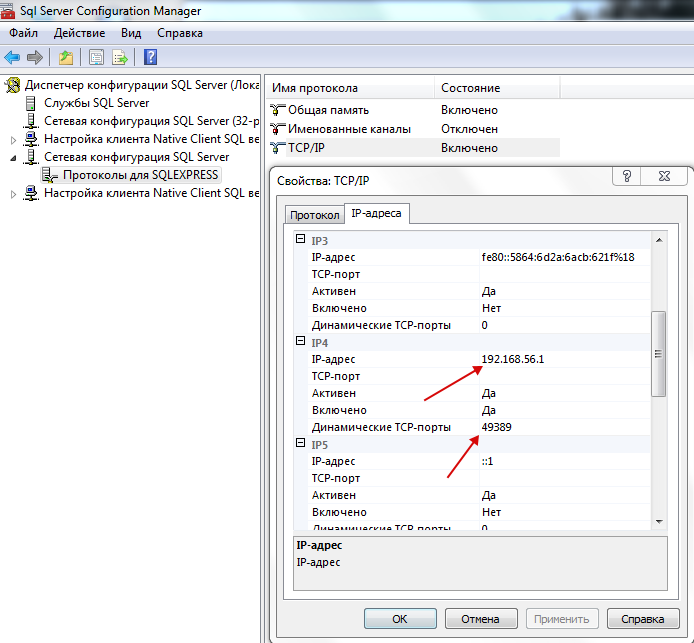Click the Отключен state of Именованные каналы
Screen dimensions: 694x643
click(469, 129)
